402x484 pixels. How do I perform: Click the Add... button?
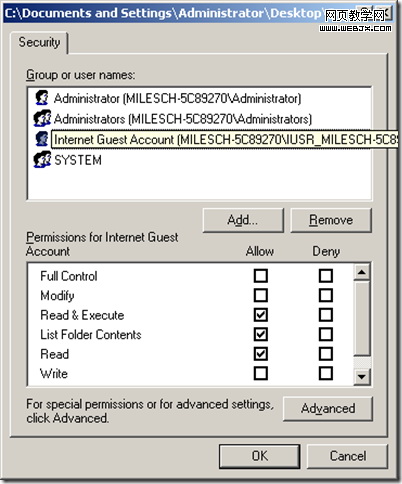point(243,220)
